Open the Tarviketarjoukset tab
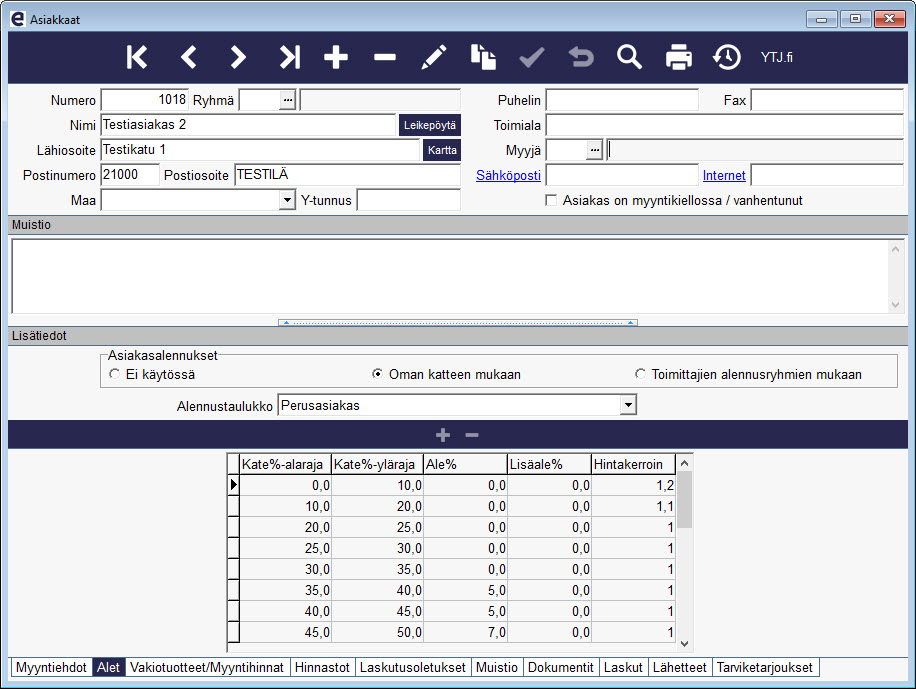Image resolution: width=916 pixels, height=689 pixels. (x=765, y=667)
